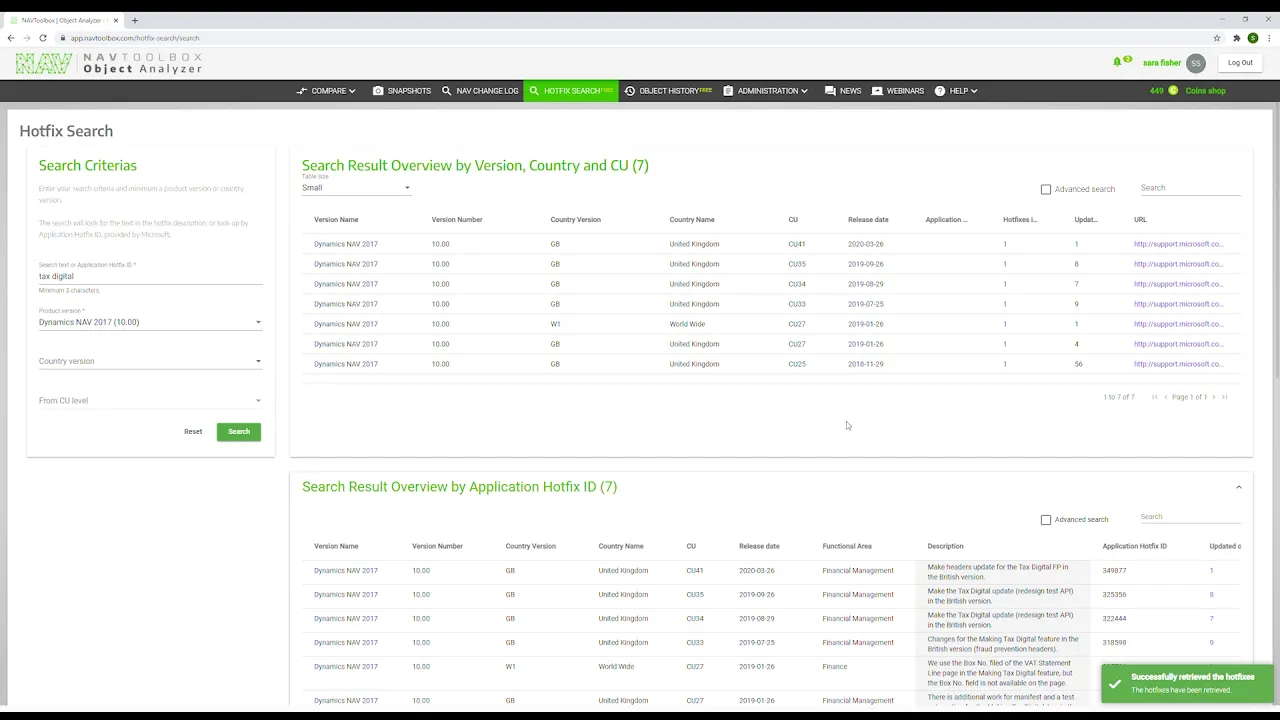Image resolution: width=1280 pixels, height=720 pixels.
Task: Select the Hotfix Search tab
Action: 571,91
